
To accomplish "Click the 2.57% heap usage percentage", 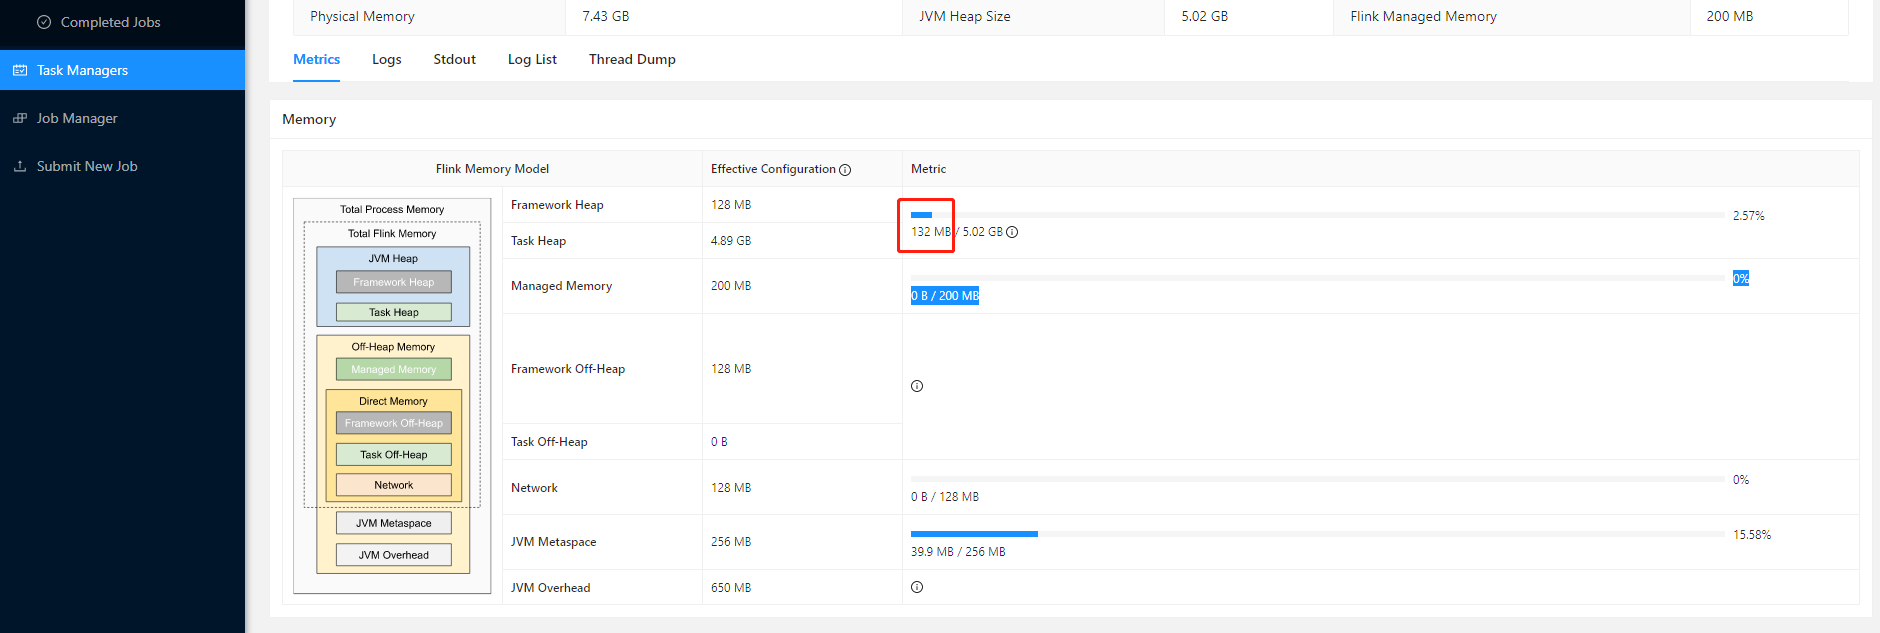I will pyautogui.click(x=1749, y=216).
